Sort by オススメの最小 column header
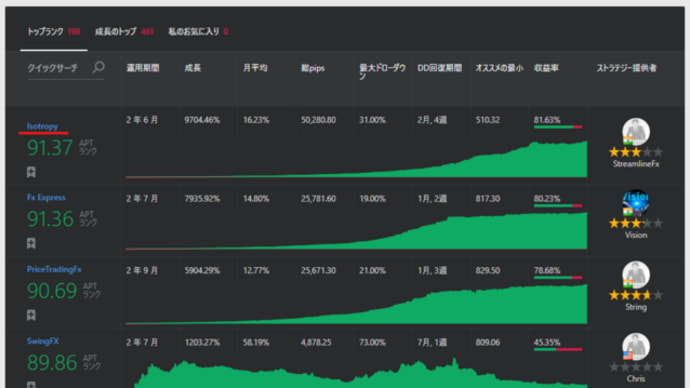The width and height of the screenshot is (690, 388). (x=499, y=68)
